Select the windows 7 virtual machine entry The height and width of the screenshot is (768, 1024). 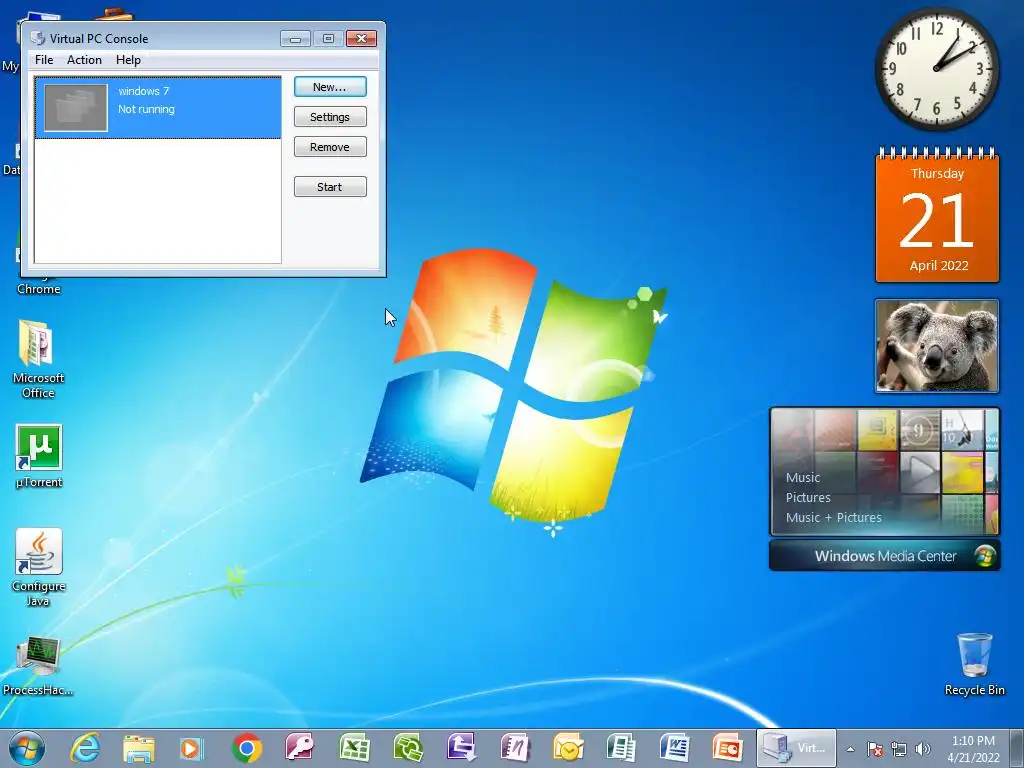[158, 108]
